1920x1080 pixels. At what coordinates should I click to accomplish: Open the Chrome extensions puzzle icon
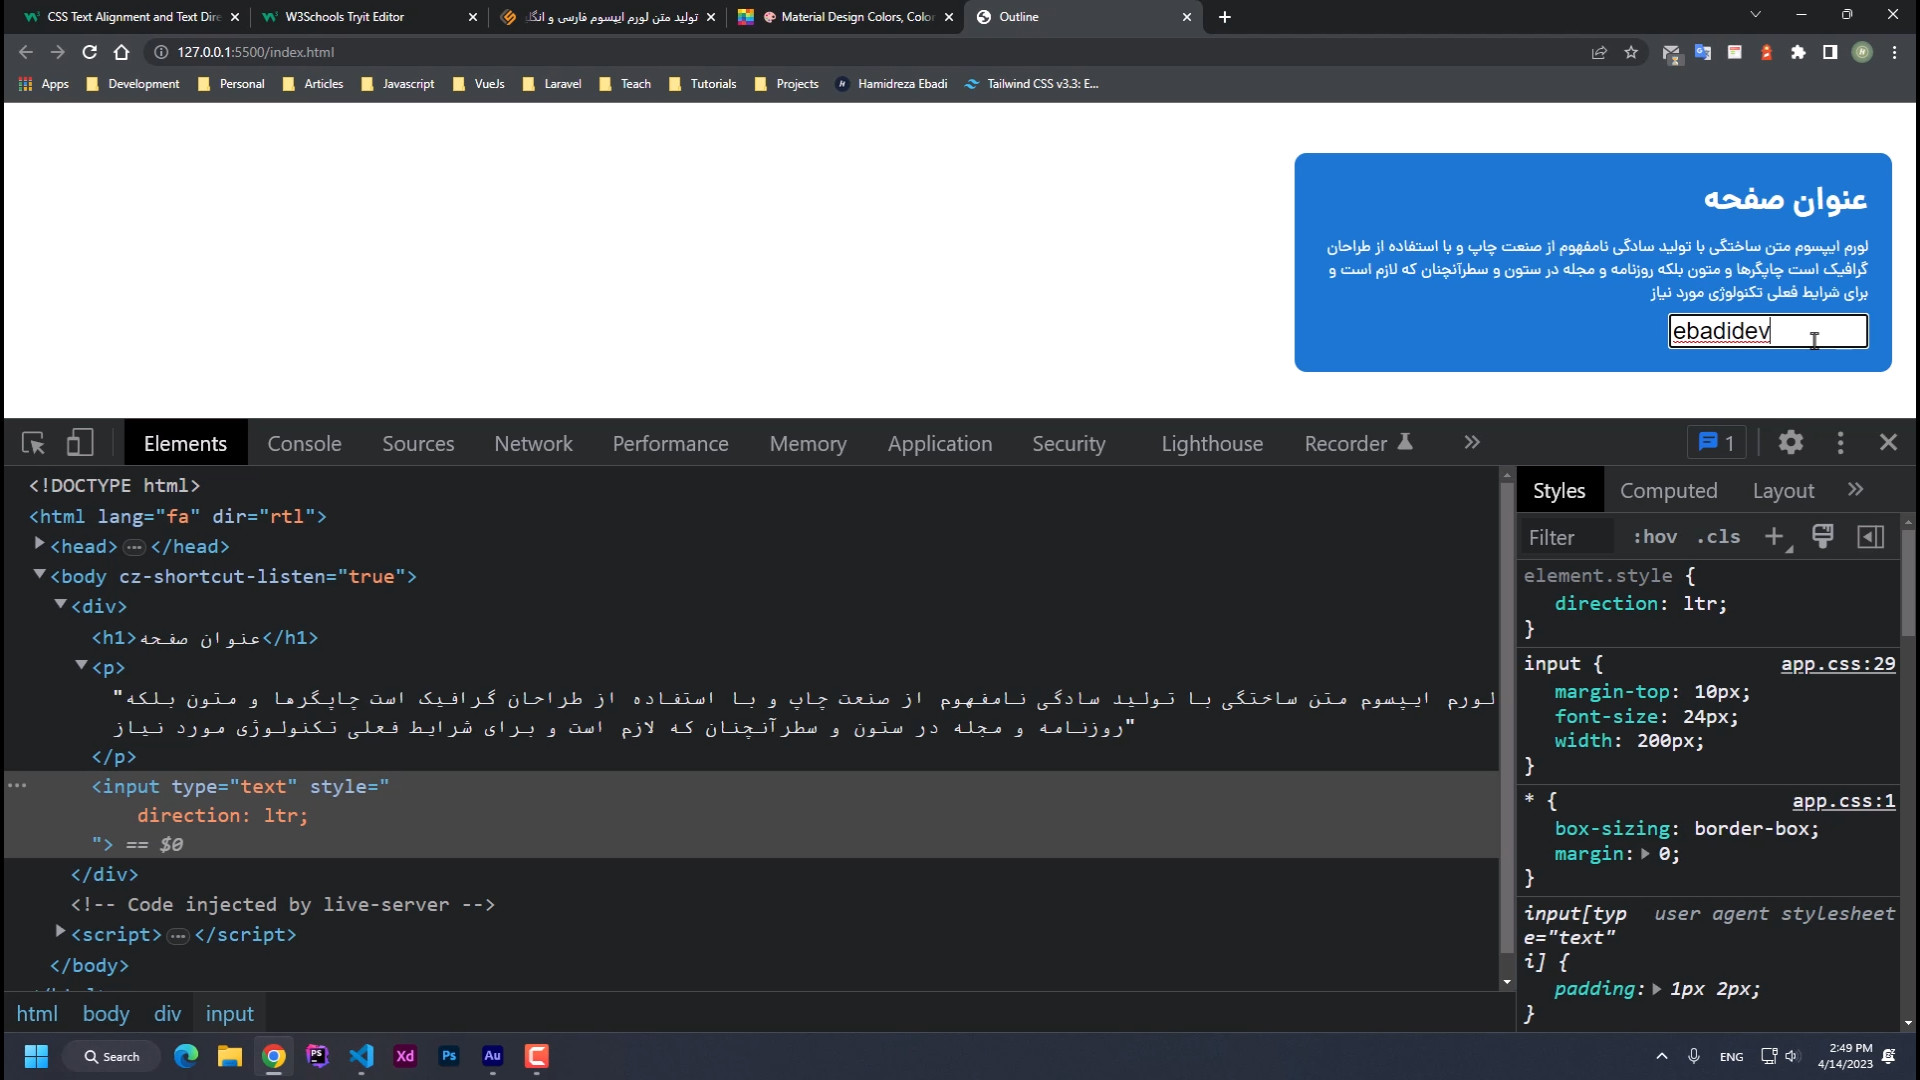click(1798, 52)
